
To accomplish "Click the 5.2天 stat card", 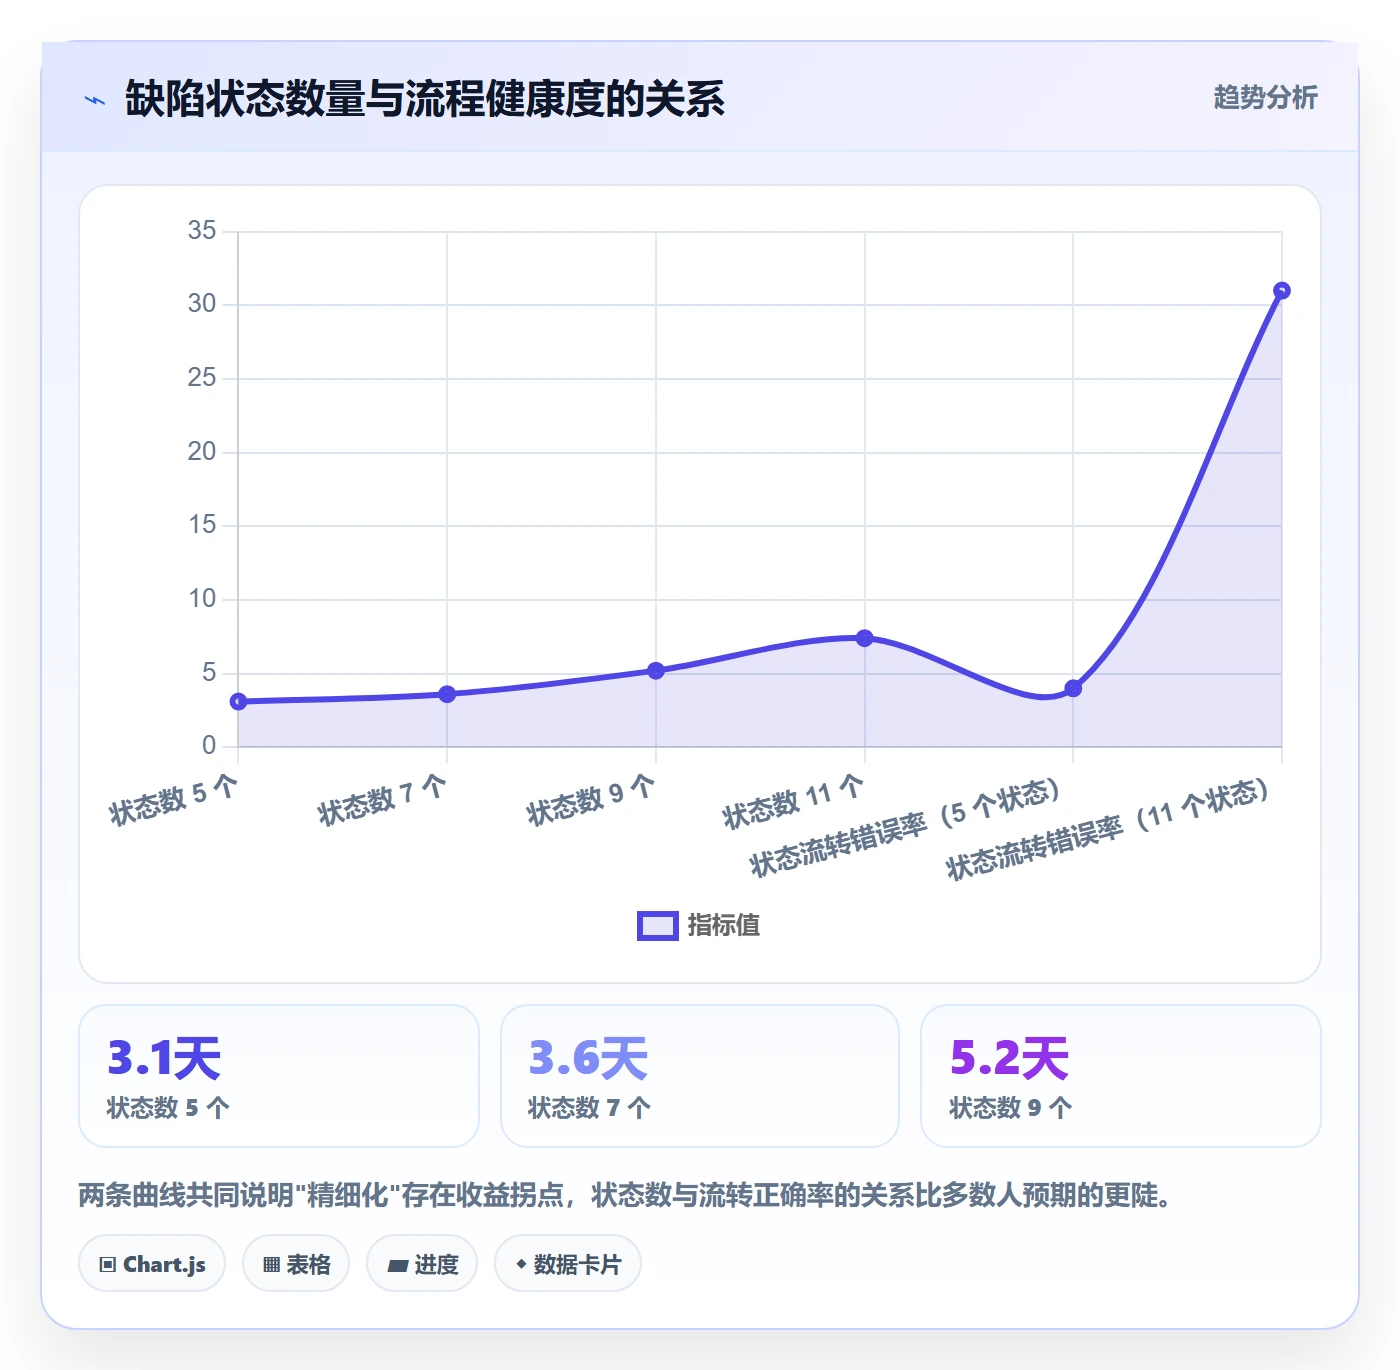I will tap(1121, 1076).
